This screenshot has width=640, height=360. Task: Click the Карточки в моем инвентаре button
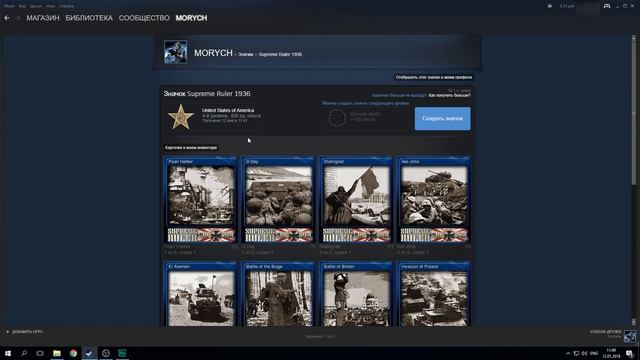point(191,148)
